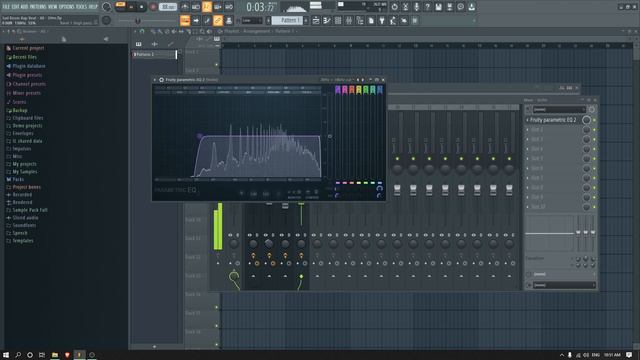Open the OPTIONS menu
640x360 pixels.
[x=67, y=7]
